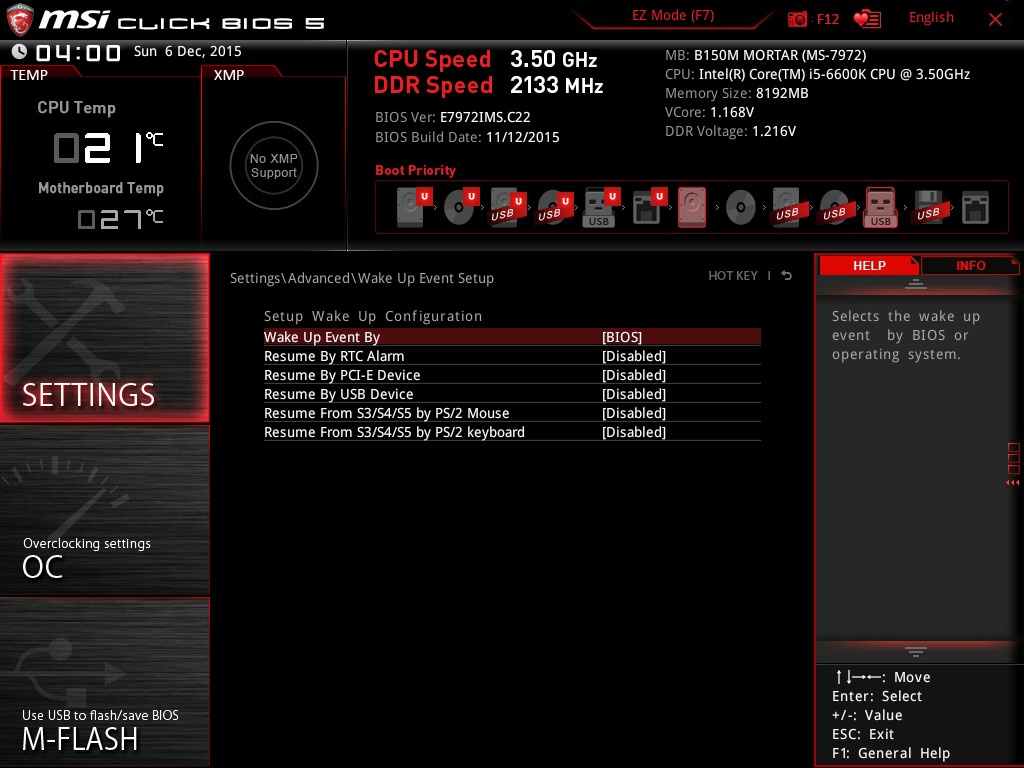The height and width of the screenshot is (768, 1024).
Task: Click the VCore 1.168V reading
Action: pos(709,112)
